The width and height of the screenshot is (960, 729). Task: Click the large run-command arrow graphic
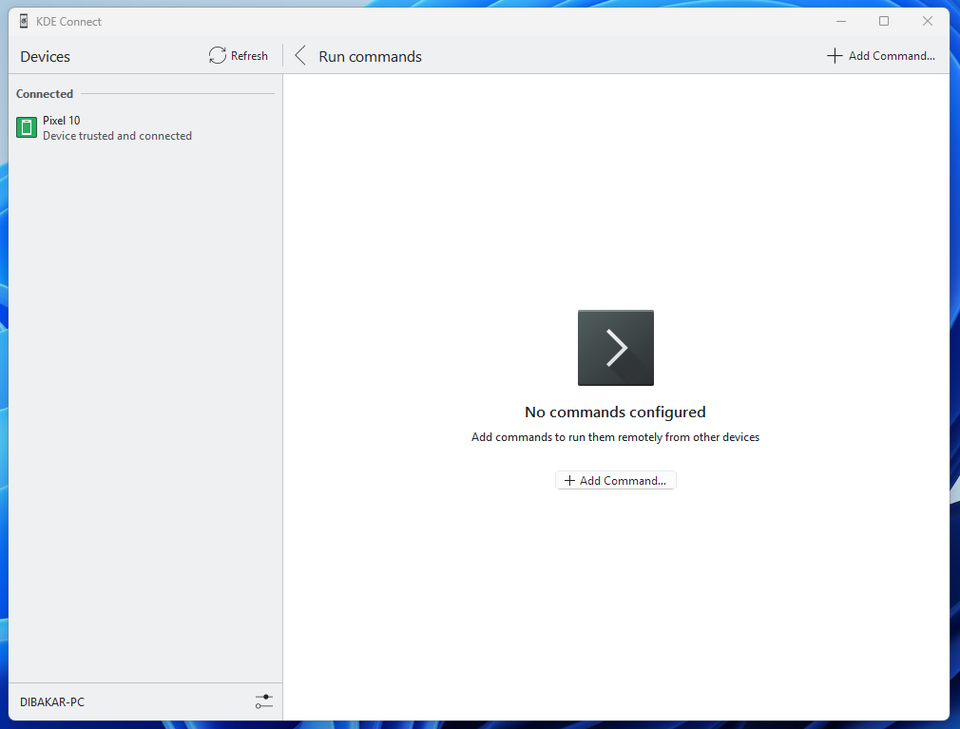(615, 347)
